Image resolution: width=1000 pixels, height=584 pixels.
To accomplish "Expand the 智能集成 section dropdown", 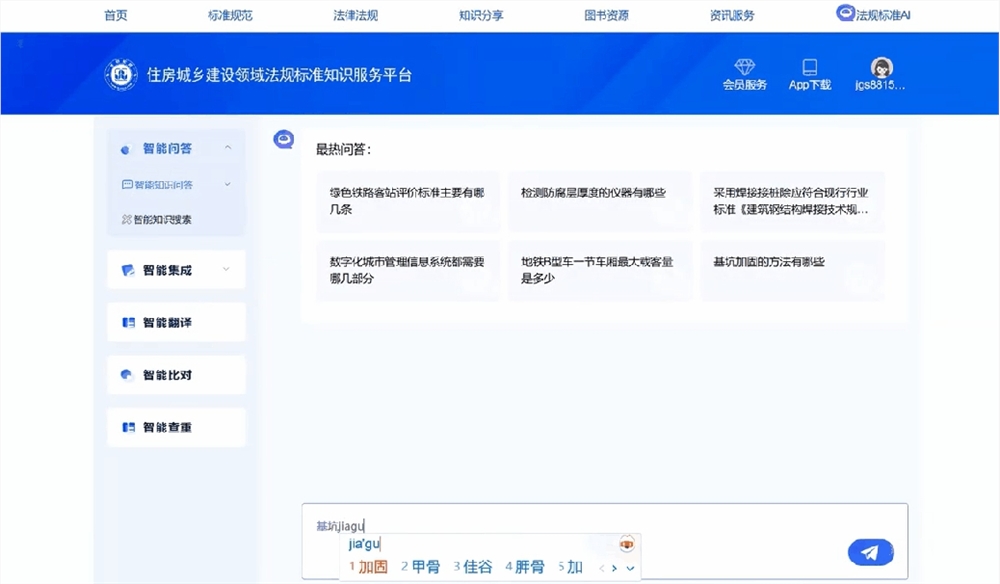I will (x=224, y=269).
